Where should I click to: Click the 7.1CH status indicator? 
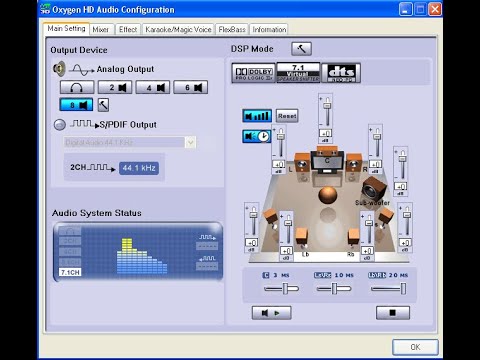[x=70, y=272]
